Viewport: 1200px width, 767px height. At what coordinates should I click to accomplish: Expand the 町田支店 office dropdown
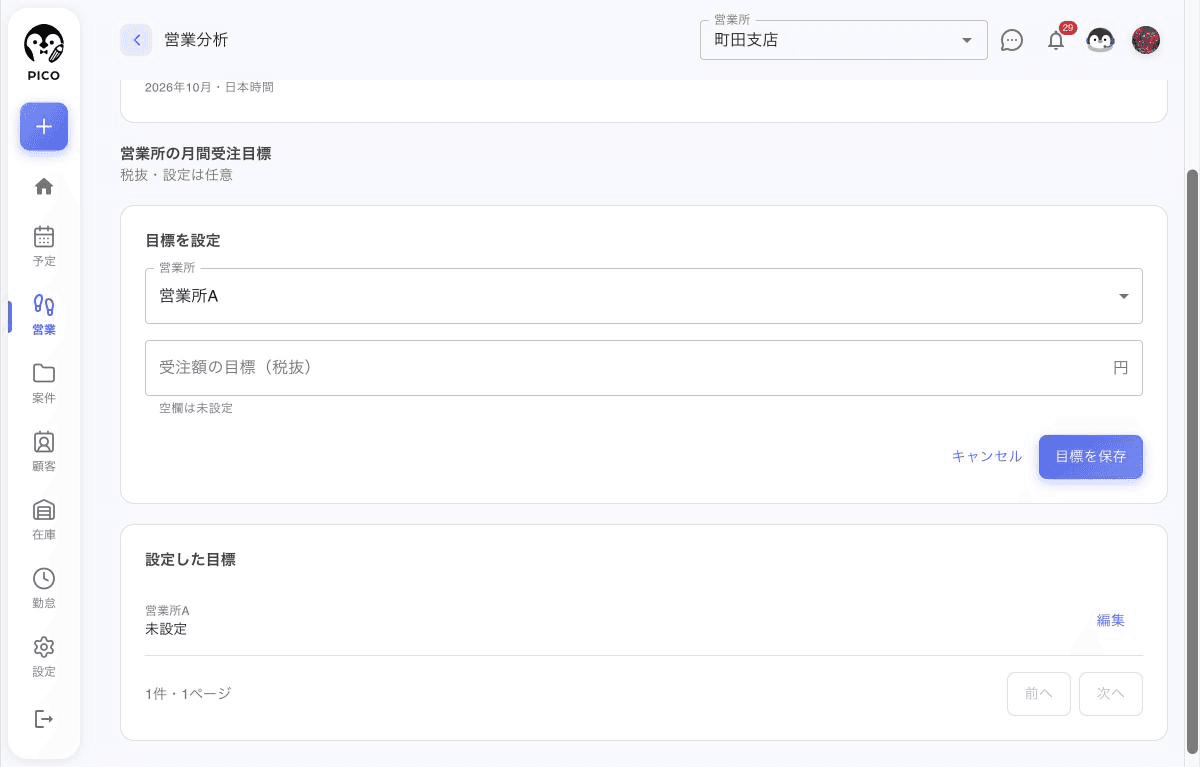pos(844,40)
